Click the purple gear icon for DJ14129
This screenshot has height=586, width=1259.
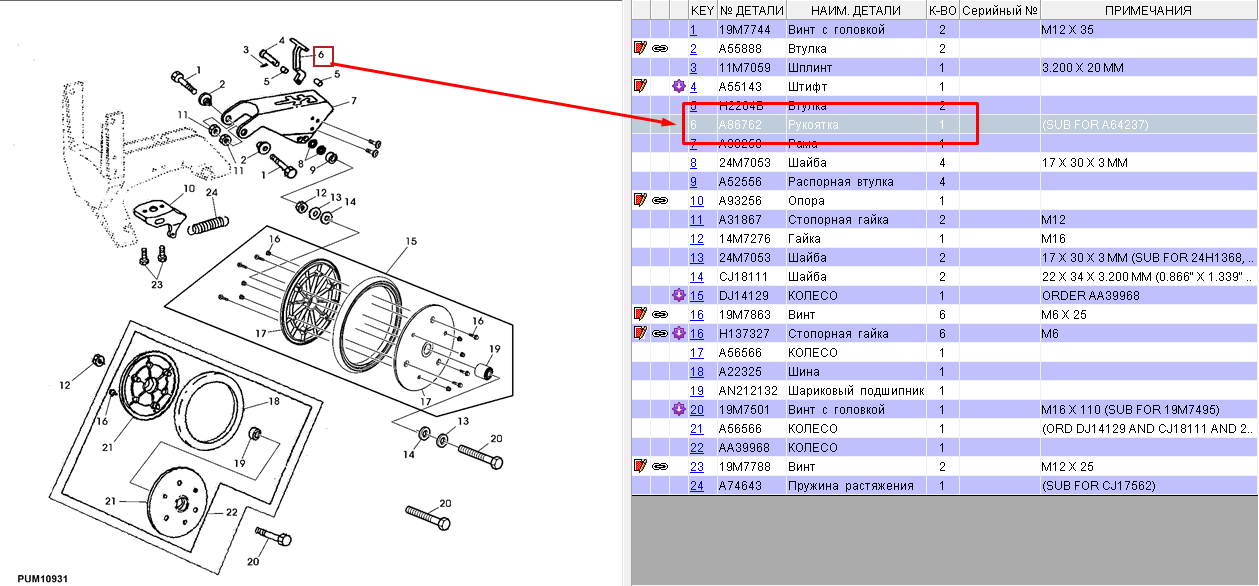click(679, 295)
